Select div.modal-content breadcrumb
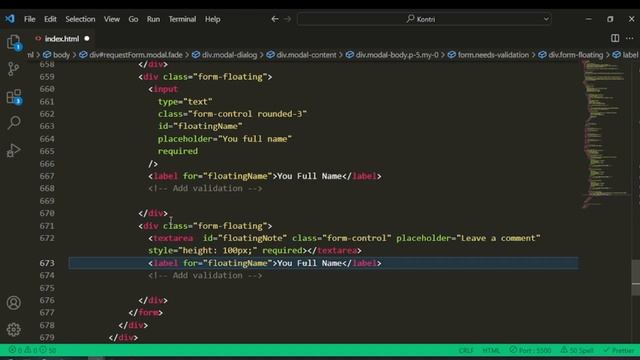The width and height of the screenshot is (640, 360). 301,55
